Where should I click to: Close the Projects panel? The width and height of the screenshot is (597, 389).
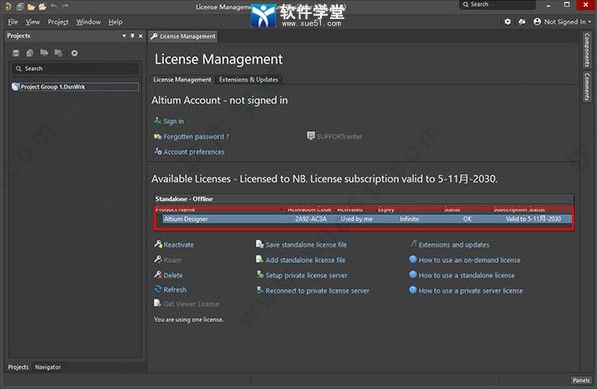click(x=140, y=36)
